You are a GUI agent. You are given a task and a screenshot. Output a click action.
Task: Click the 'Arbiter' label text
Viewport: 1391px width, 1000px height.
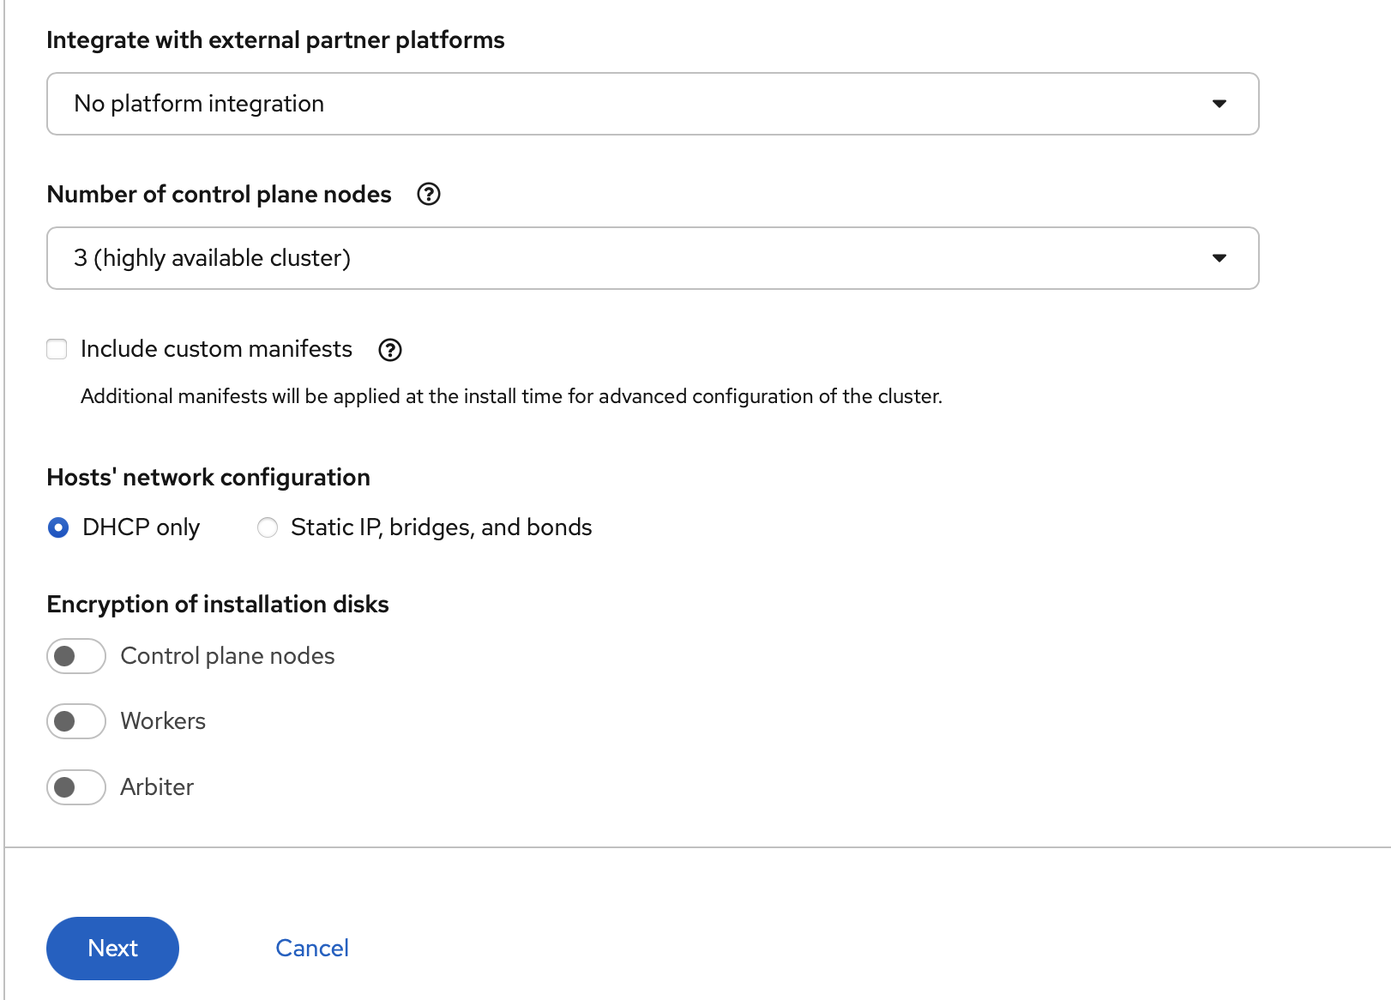click(x=157, y=787)
